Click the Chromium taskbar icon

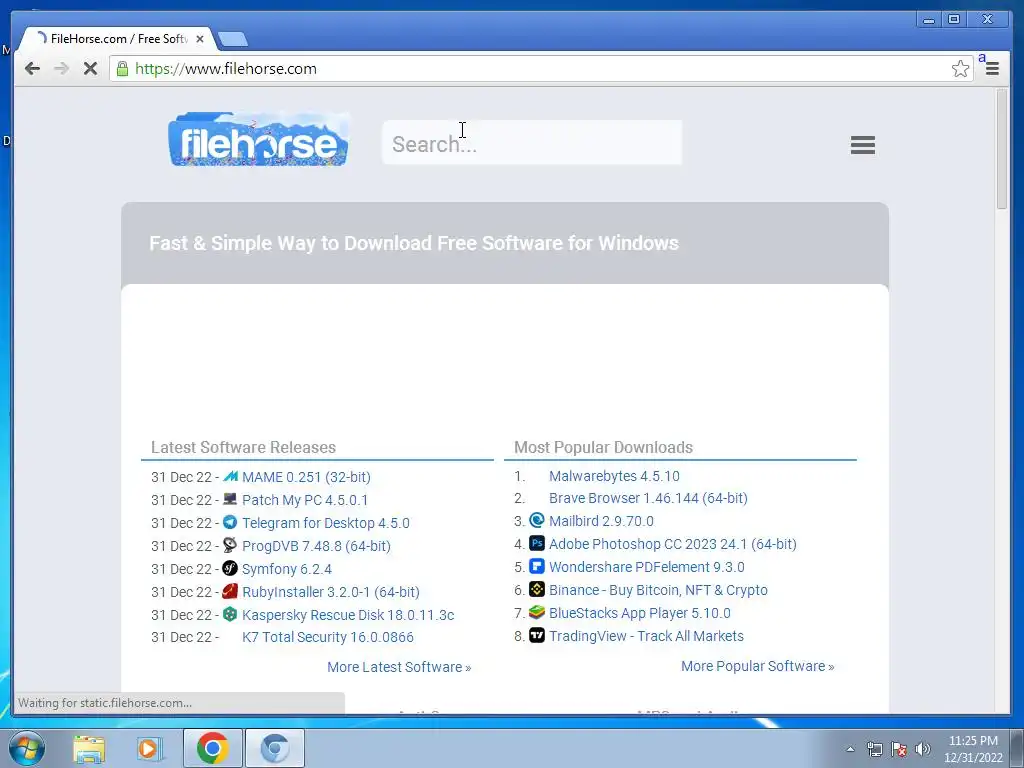(x=274, y=748)
